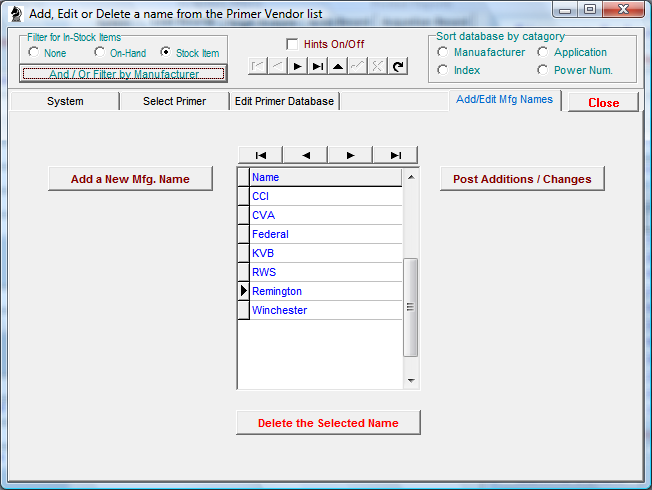Screen dimensions: 652x490
Task: Click the top navigator next-record arrow
Action: [298, 66]
